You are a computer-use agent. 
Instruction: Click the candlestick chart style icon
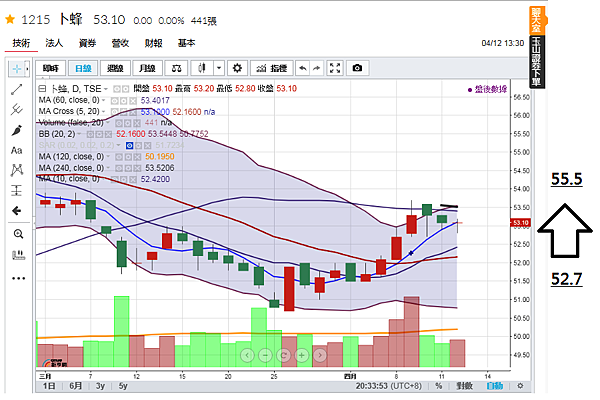click(202, 69)
